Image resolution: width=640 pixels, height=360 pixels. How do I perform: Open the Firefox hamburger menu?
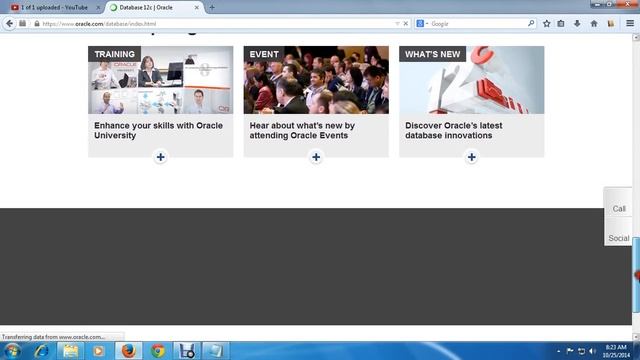click(630, 24)
